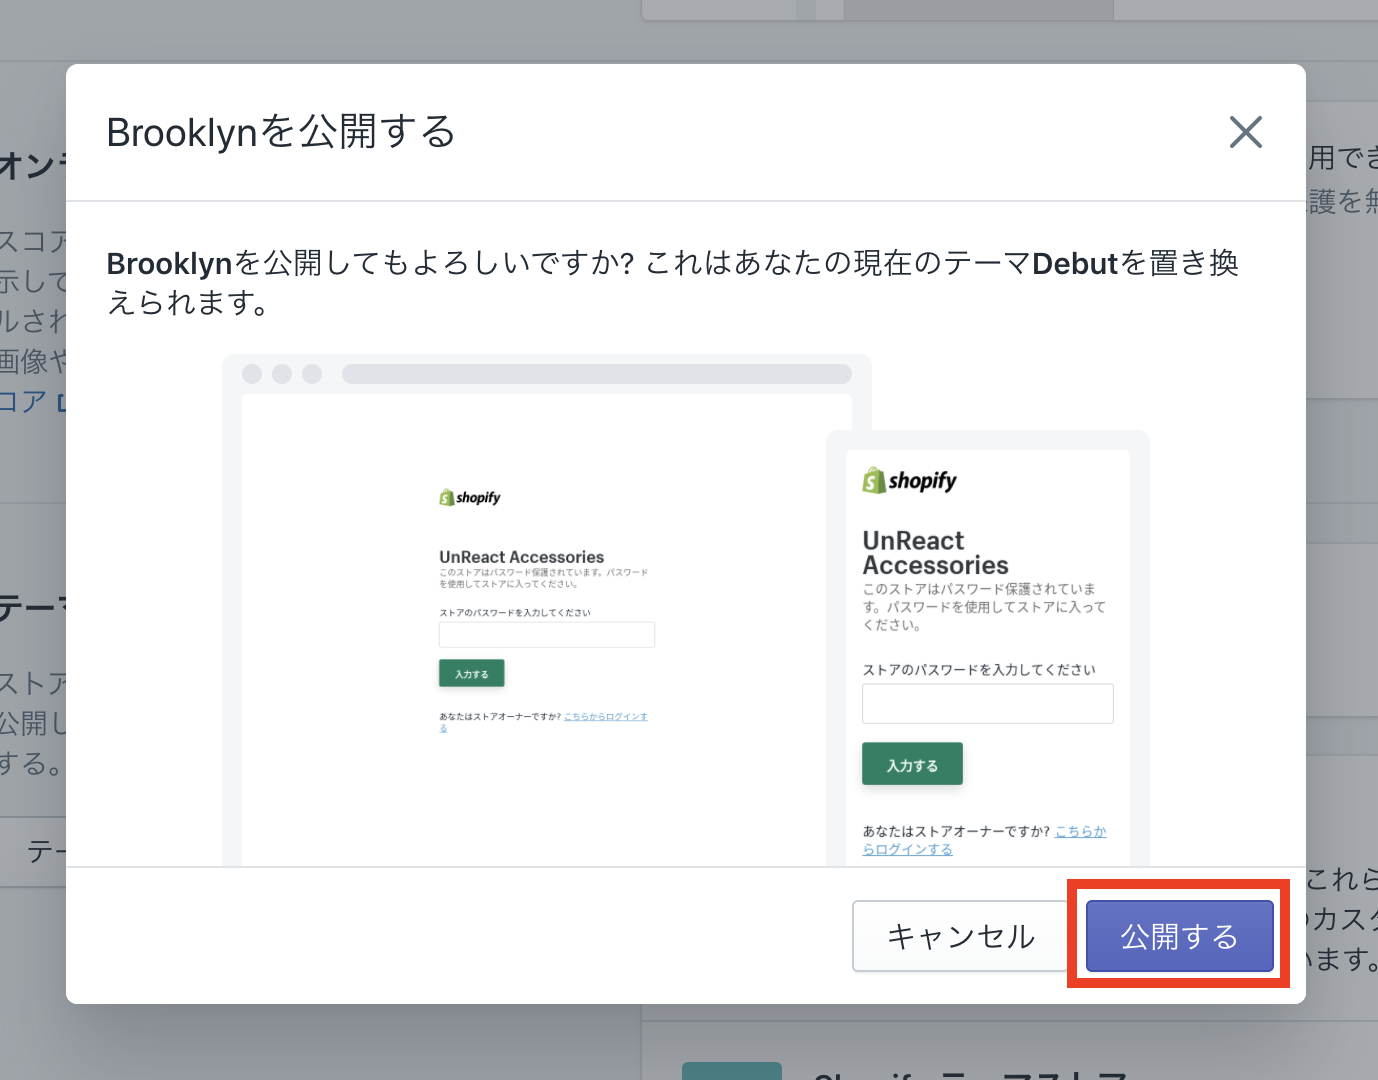Click UnReact Accessories heading in mobile preview
Screen dimensions: 1378x1080
click(935, 553)
